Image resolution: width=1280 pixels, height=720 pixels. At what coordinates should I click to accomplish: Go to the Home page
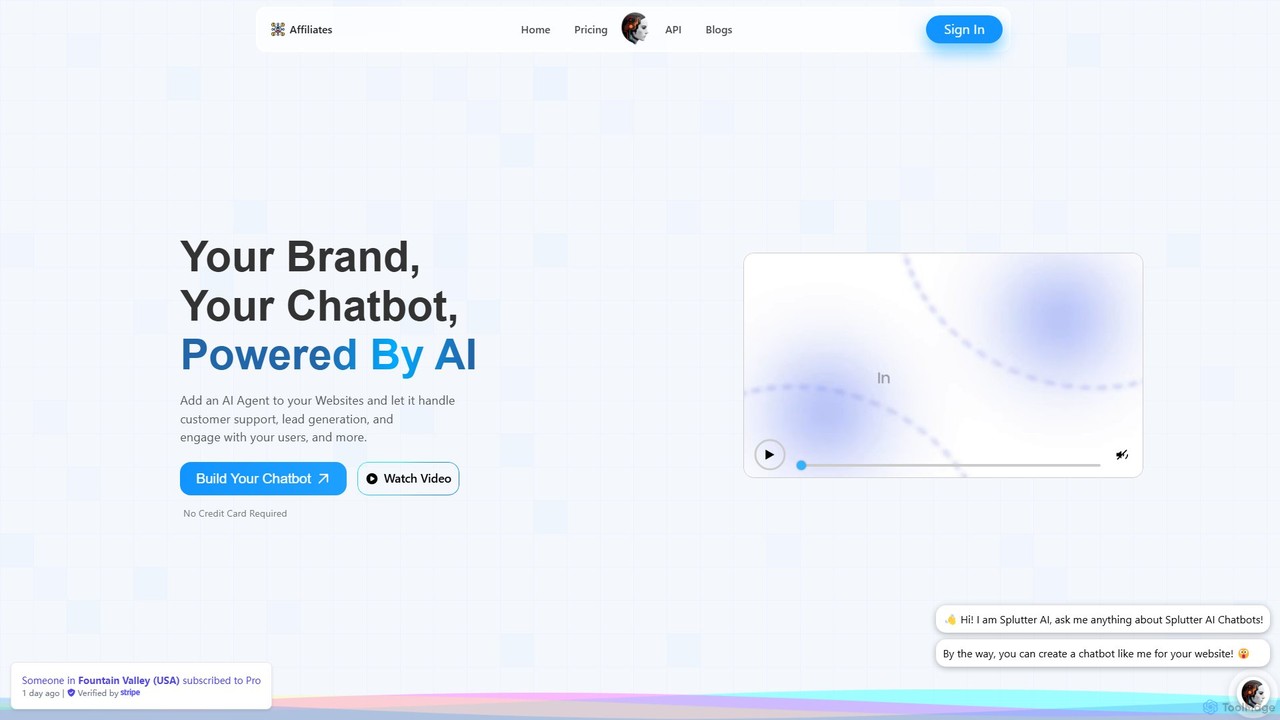[x=535, y=29]
